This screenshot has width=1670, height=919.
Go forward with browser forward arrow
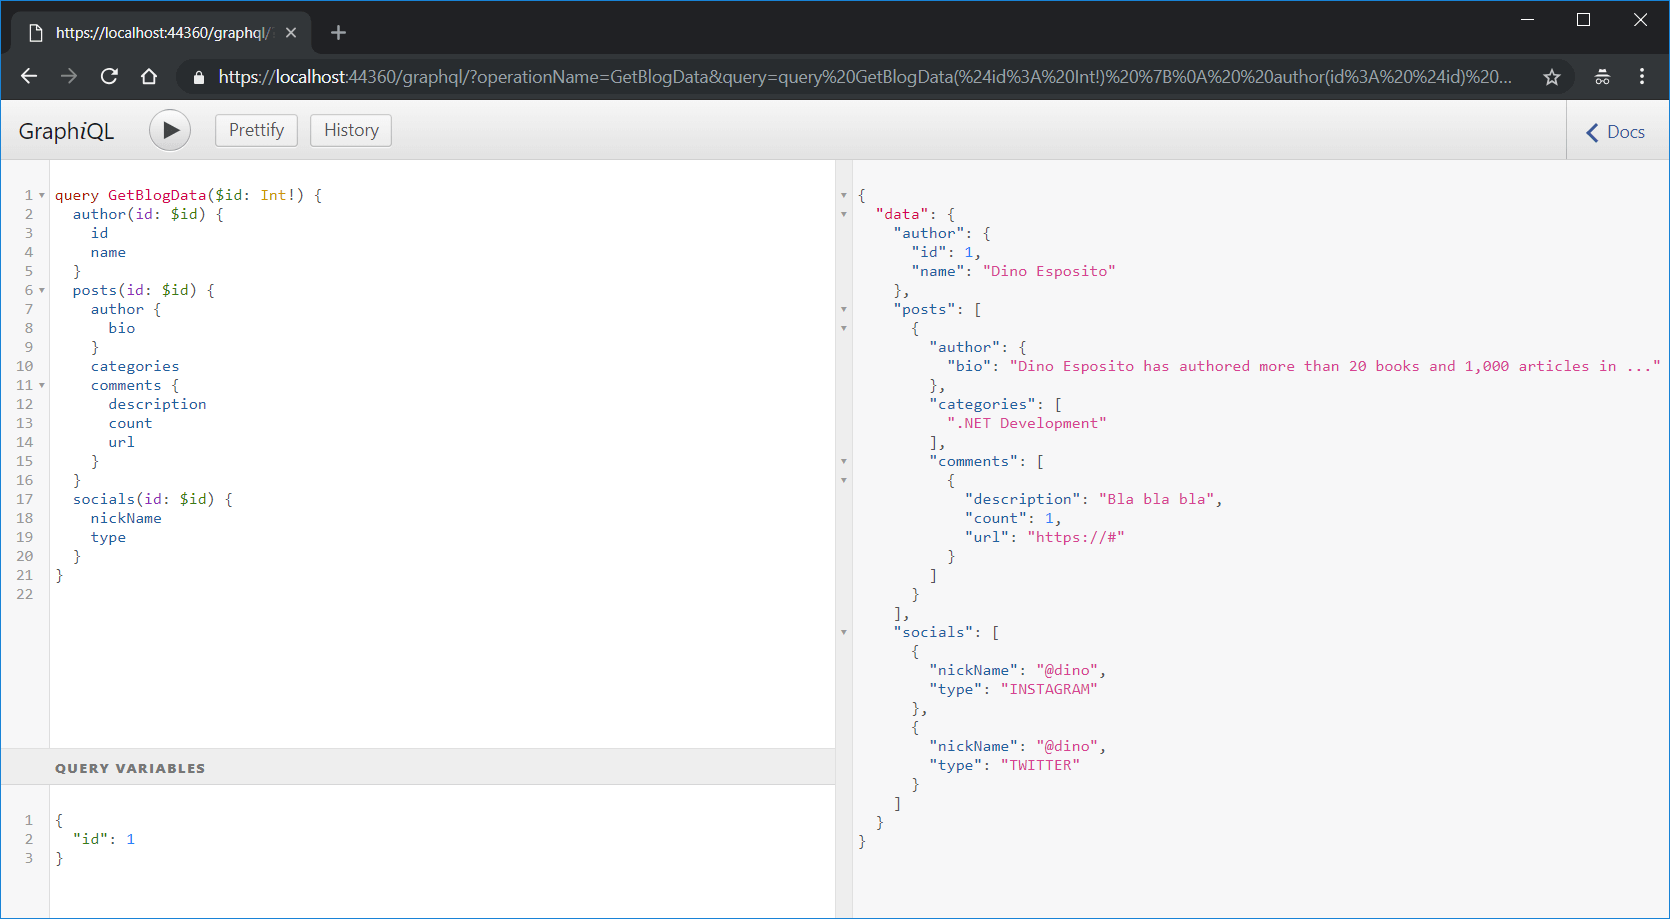(69, 76)
